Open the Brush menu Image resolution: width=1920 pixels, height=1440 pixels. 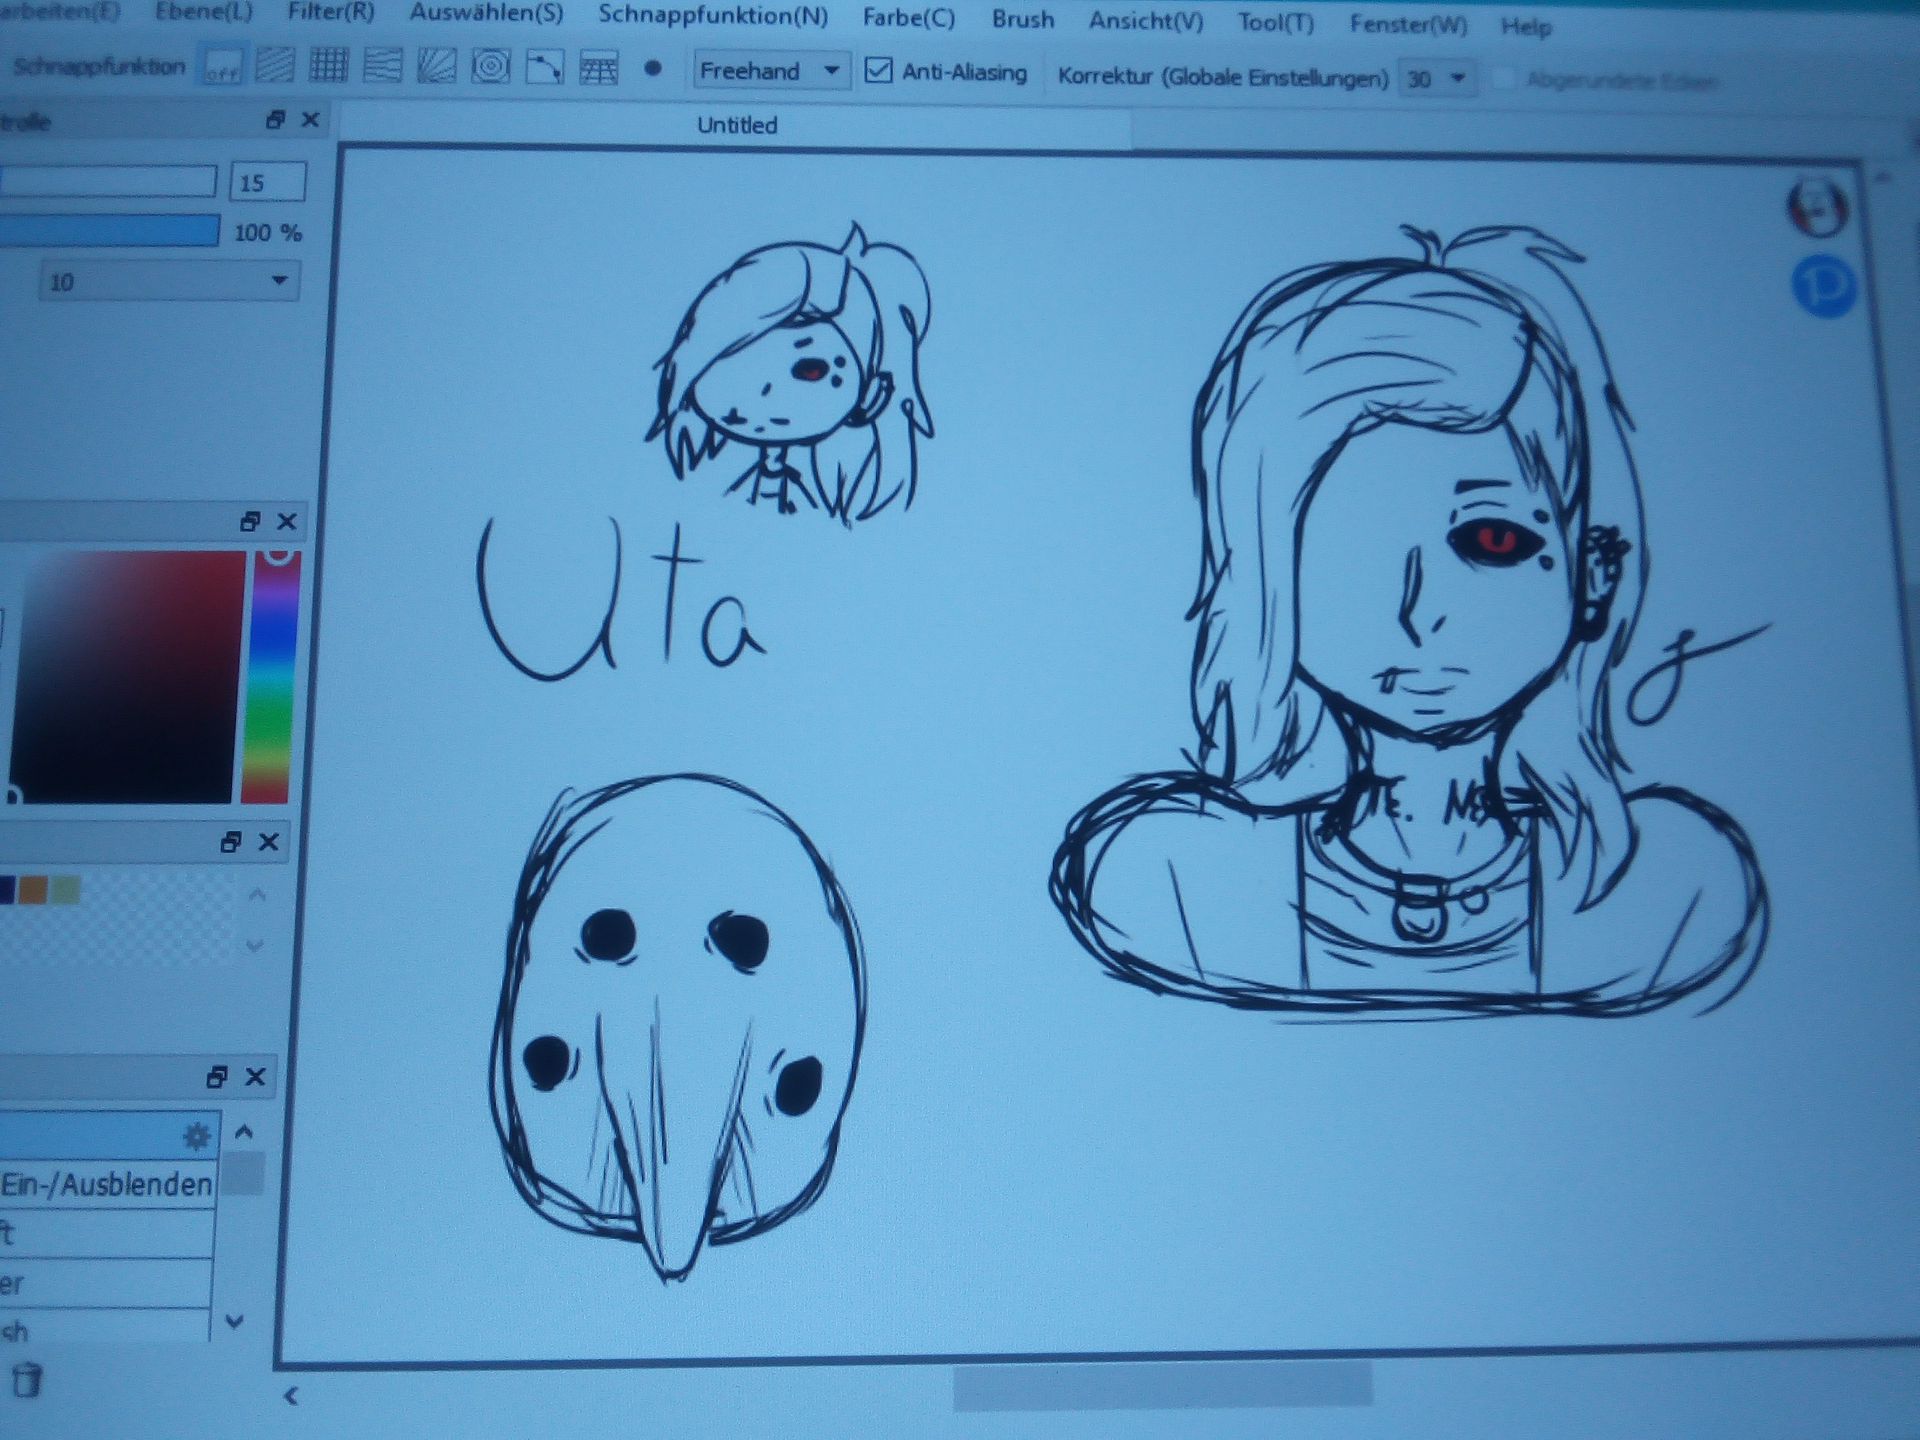[x=1023, y=19]
